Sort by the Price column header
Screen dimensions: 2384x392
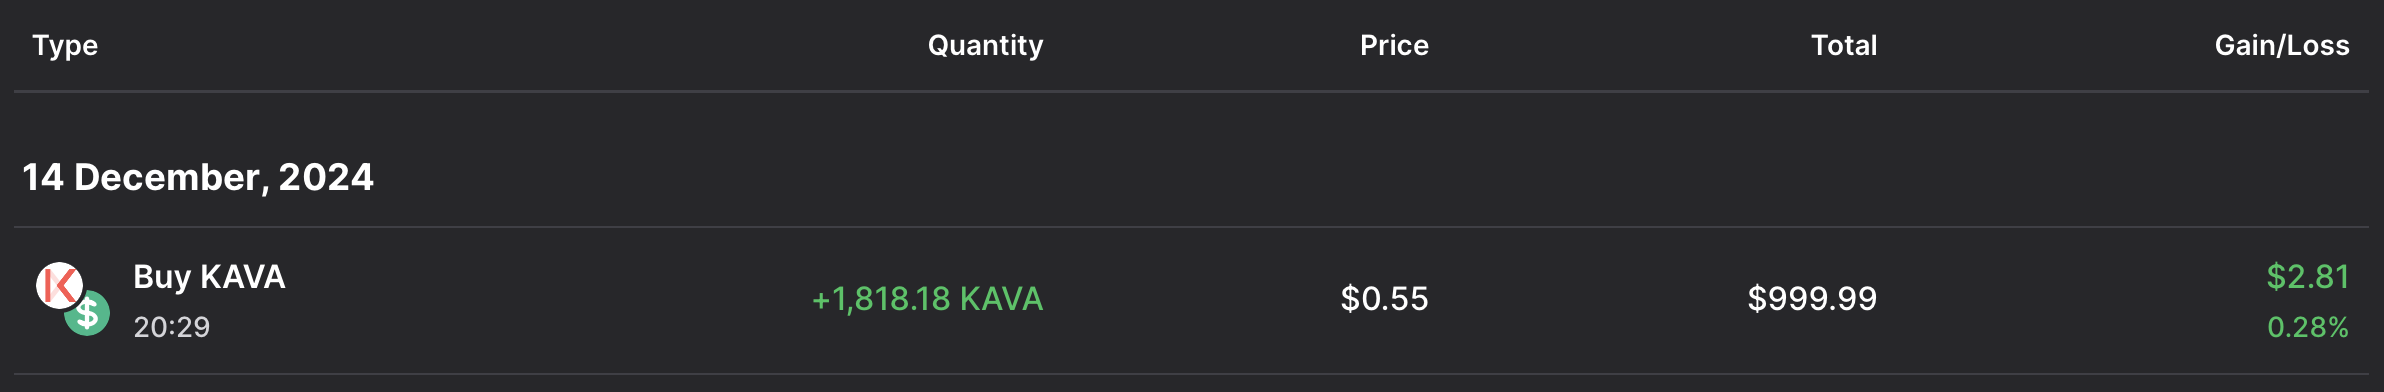click(x=1394, y=45)
